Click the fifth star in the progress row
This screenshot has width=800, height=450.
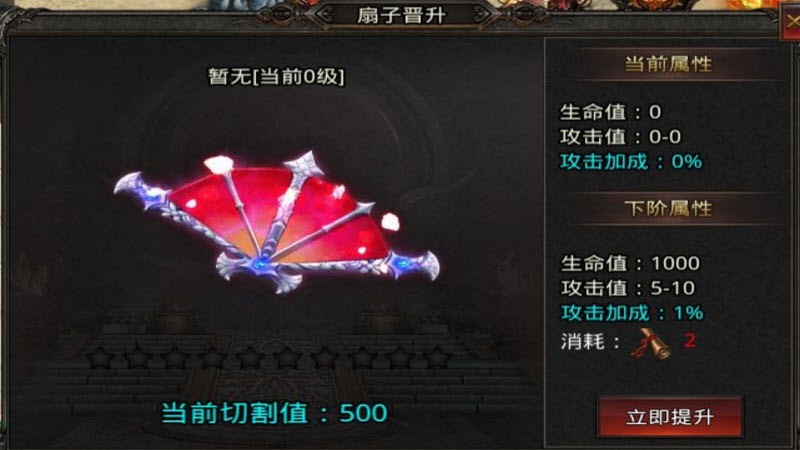click(x=249, y=357)
